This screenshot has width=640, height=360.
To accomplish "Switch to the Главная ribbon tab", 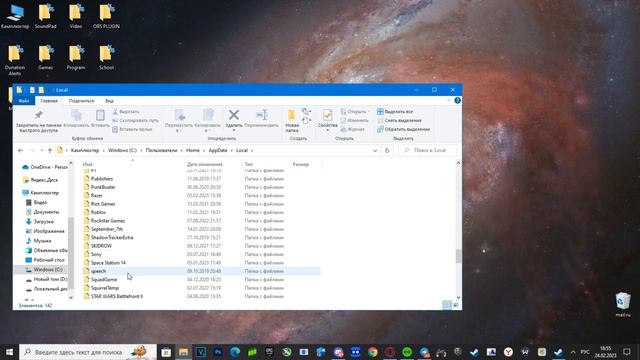I will (49, 101).
